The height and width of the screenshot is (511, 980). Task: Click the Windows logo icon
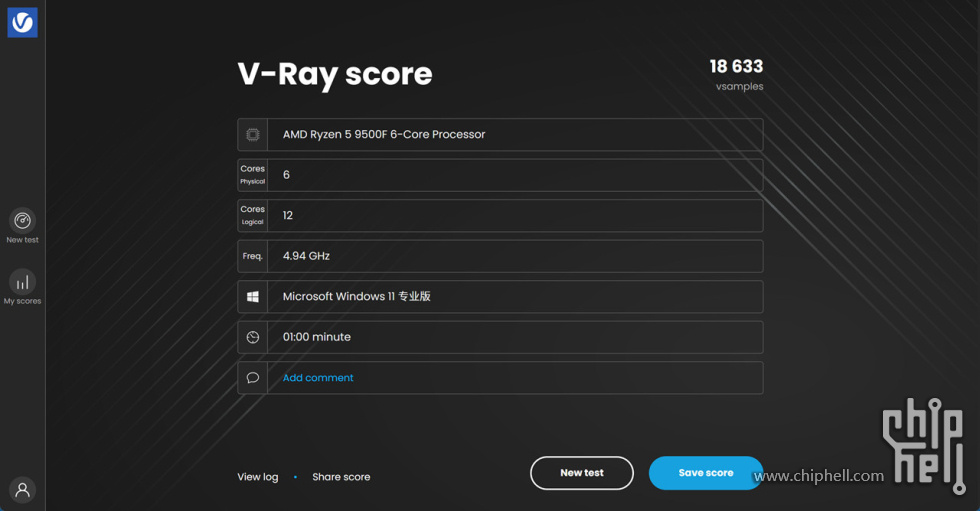tap(252, 297)
